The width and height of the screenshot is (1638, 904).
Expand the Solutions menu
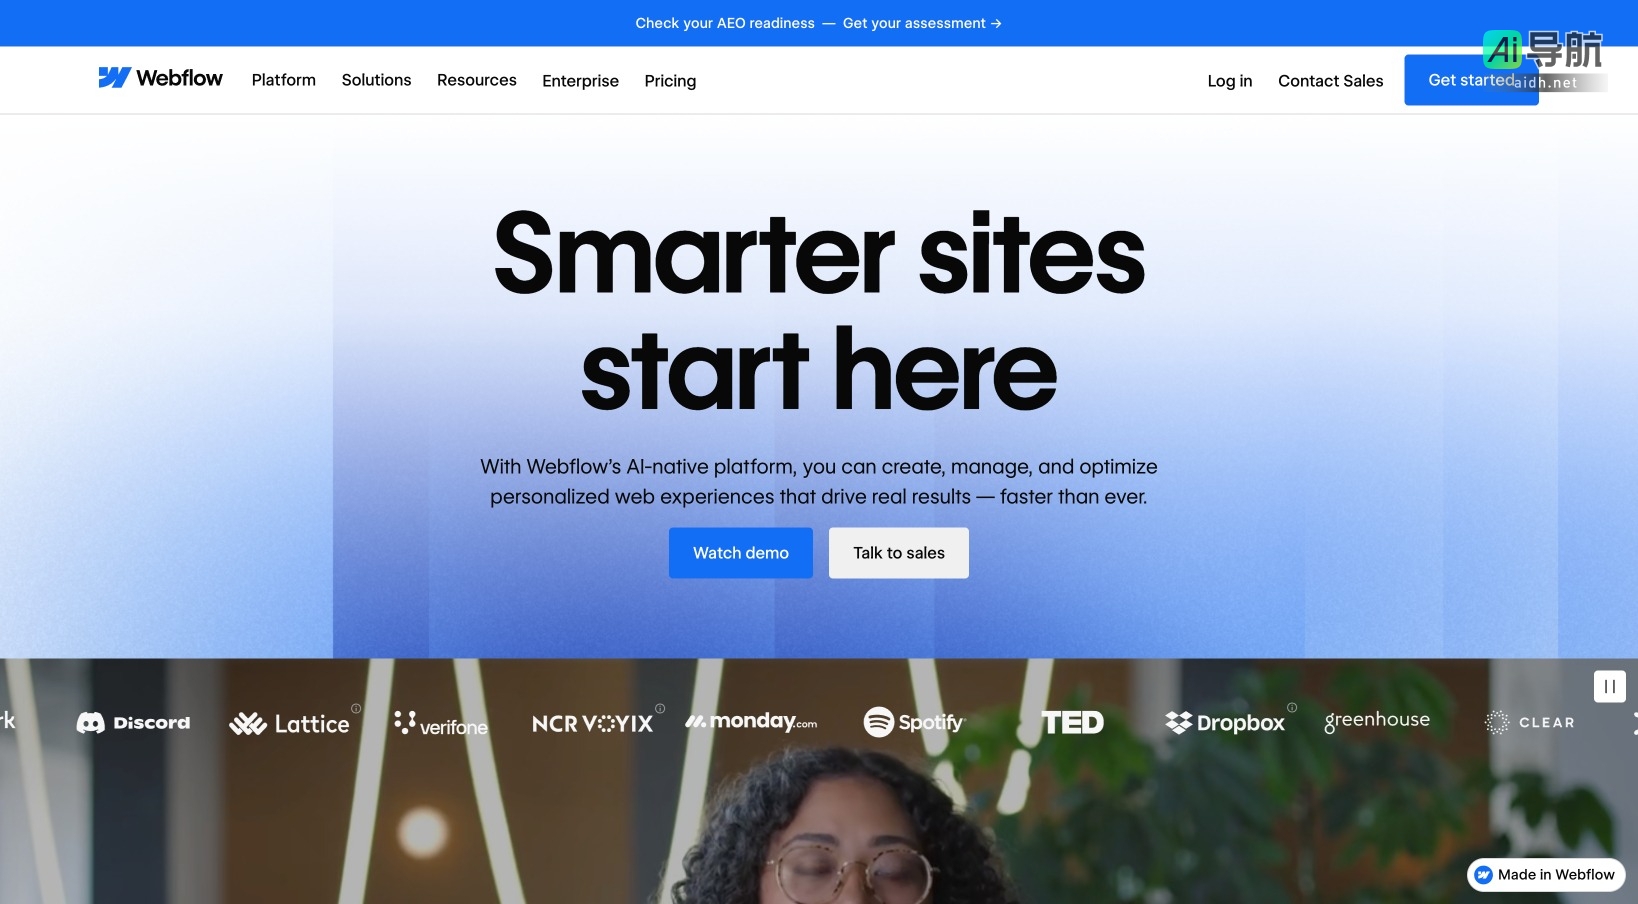[376, 80]
